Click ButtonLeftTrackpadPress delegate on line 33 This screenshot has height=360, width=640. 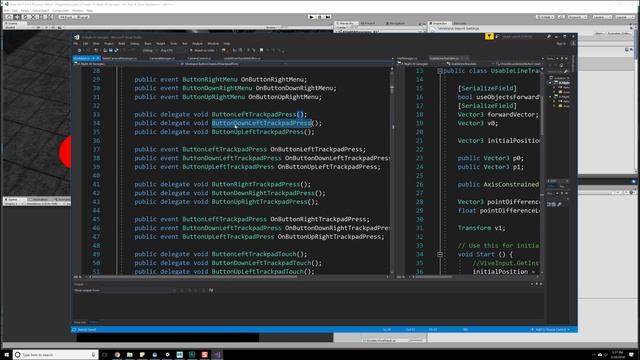click(x=254, y=114)
